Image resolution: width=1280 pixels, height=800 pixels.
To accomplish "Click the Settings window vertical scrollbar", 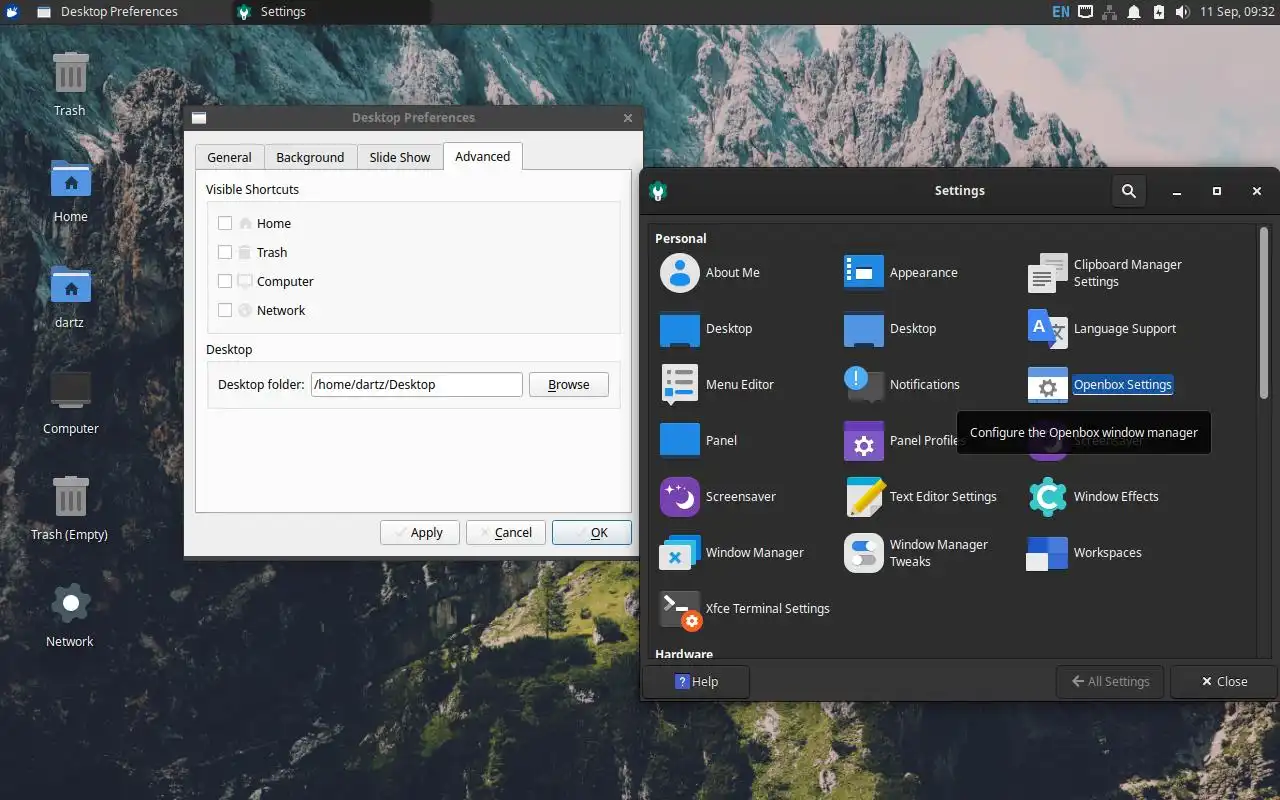I will coord(1264,313).
